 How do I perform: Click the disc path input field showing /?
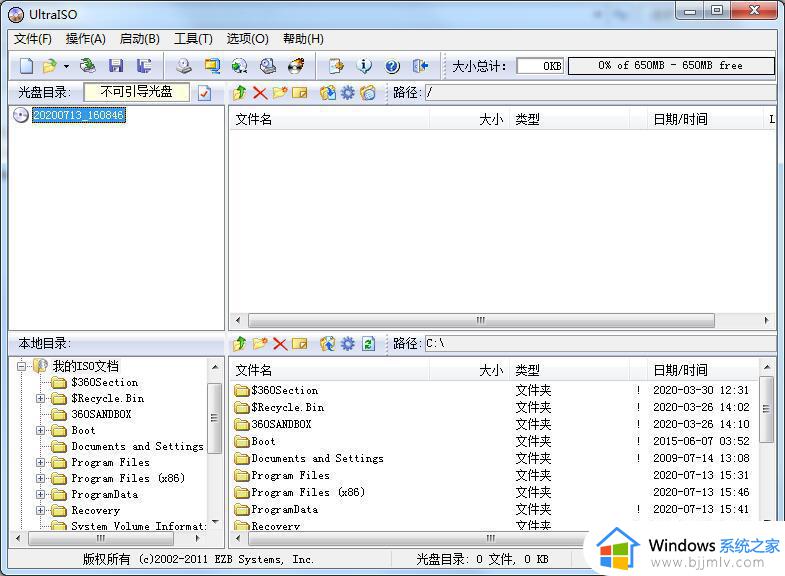tap(600, 93)
